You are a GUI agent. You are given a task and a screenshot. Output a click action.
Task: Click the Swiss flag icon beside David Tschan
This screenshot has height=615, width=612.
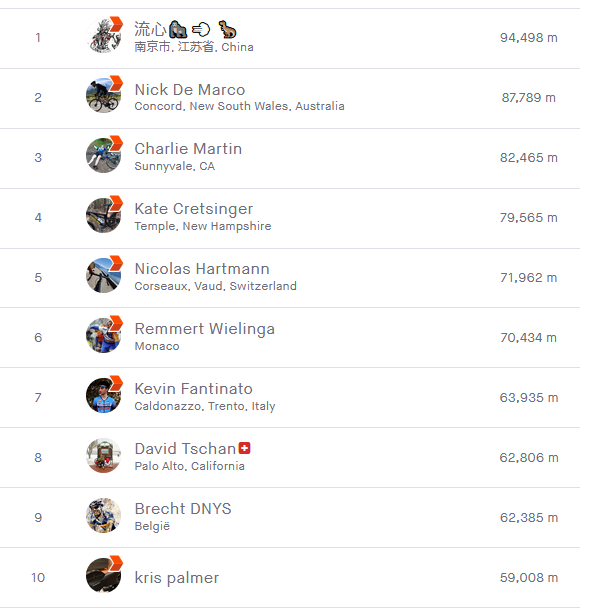pos(244,448)
